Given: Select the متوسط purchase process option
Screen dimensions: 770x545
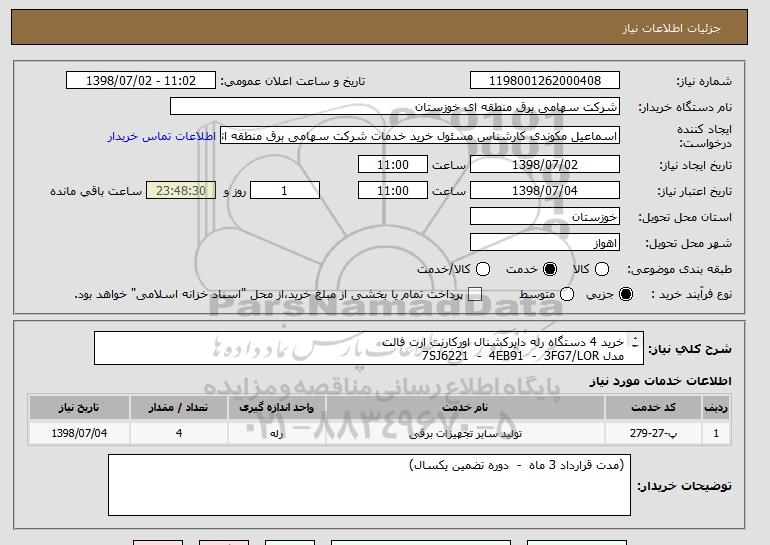Looking at the screenshot, I should [x=567, y=294].
